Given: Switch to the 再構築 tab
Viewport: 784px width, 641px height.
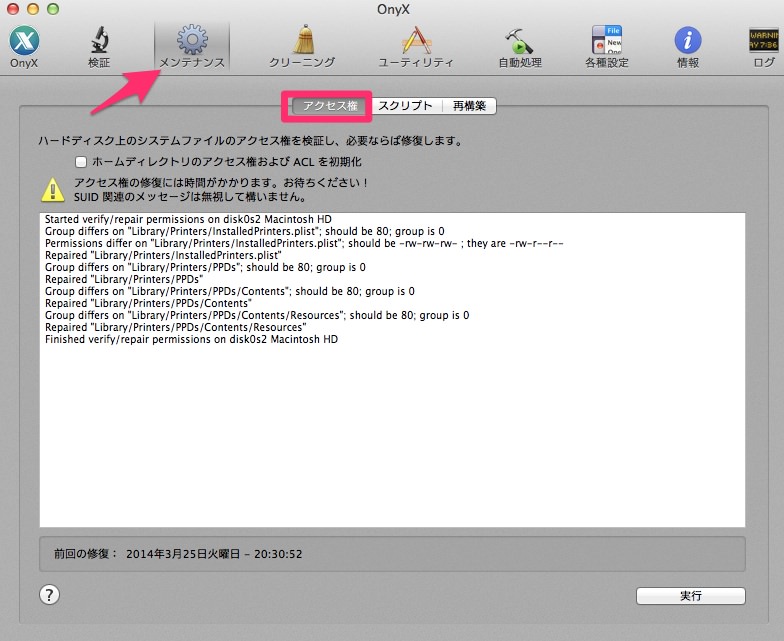Looking at the screenshot, I should pos(469,106).
